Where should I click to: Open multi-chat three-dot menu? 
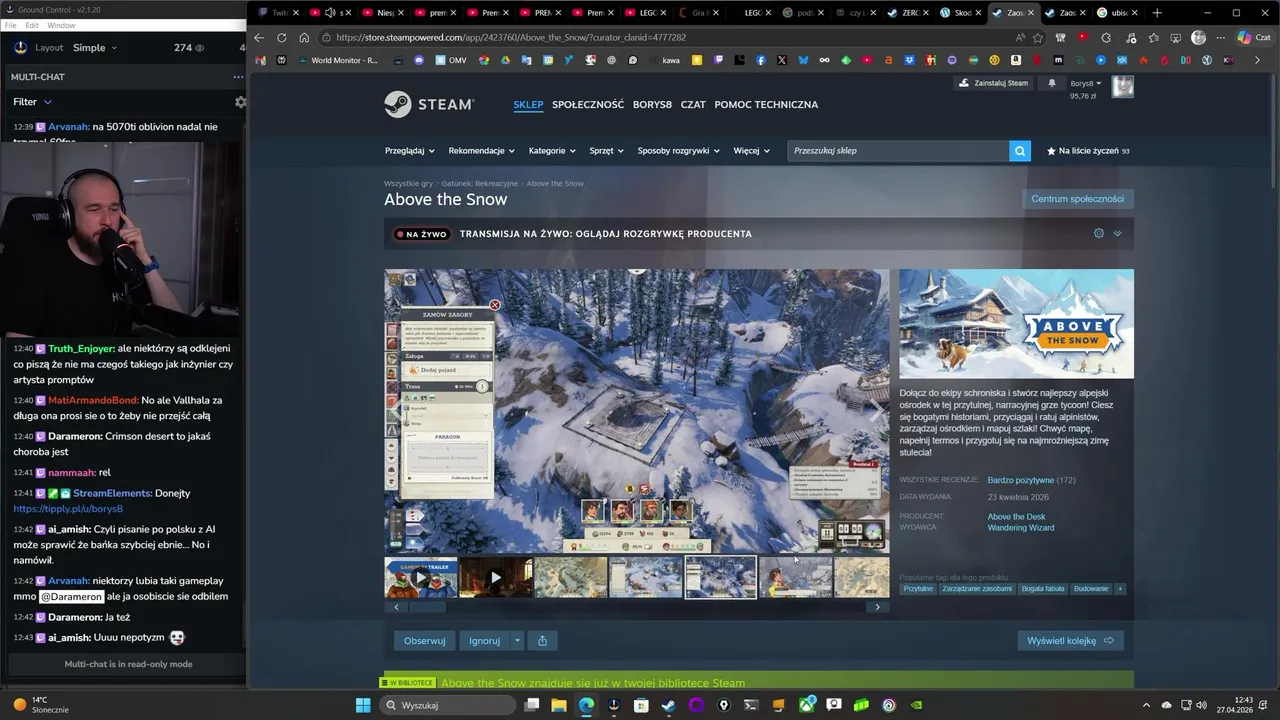click(238, 77)
